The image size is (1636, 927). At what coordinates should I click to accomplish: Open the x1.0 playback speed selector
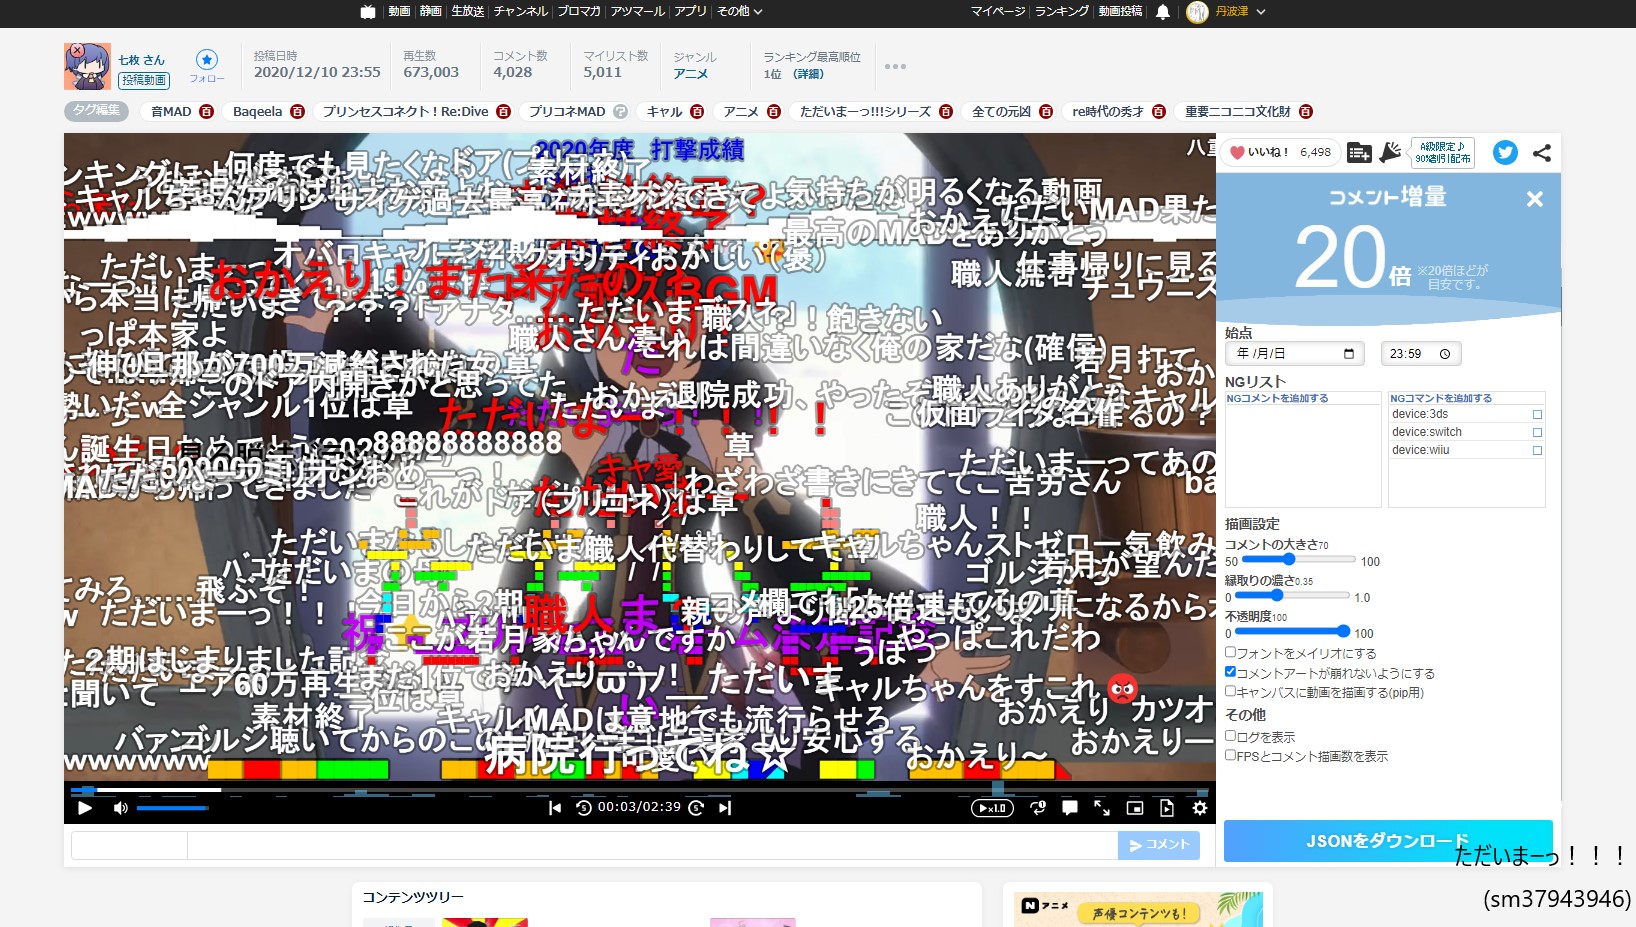pyautogui.click(x=992, y=808)
